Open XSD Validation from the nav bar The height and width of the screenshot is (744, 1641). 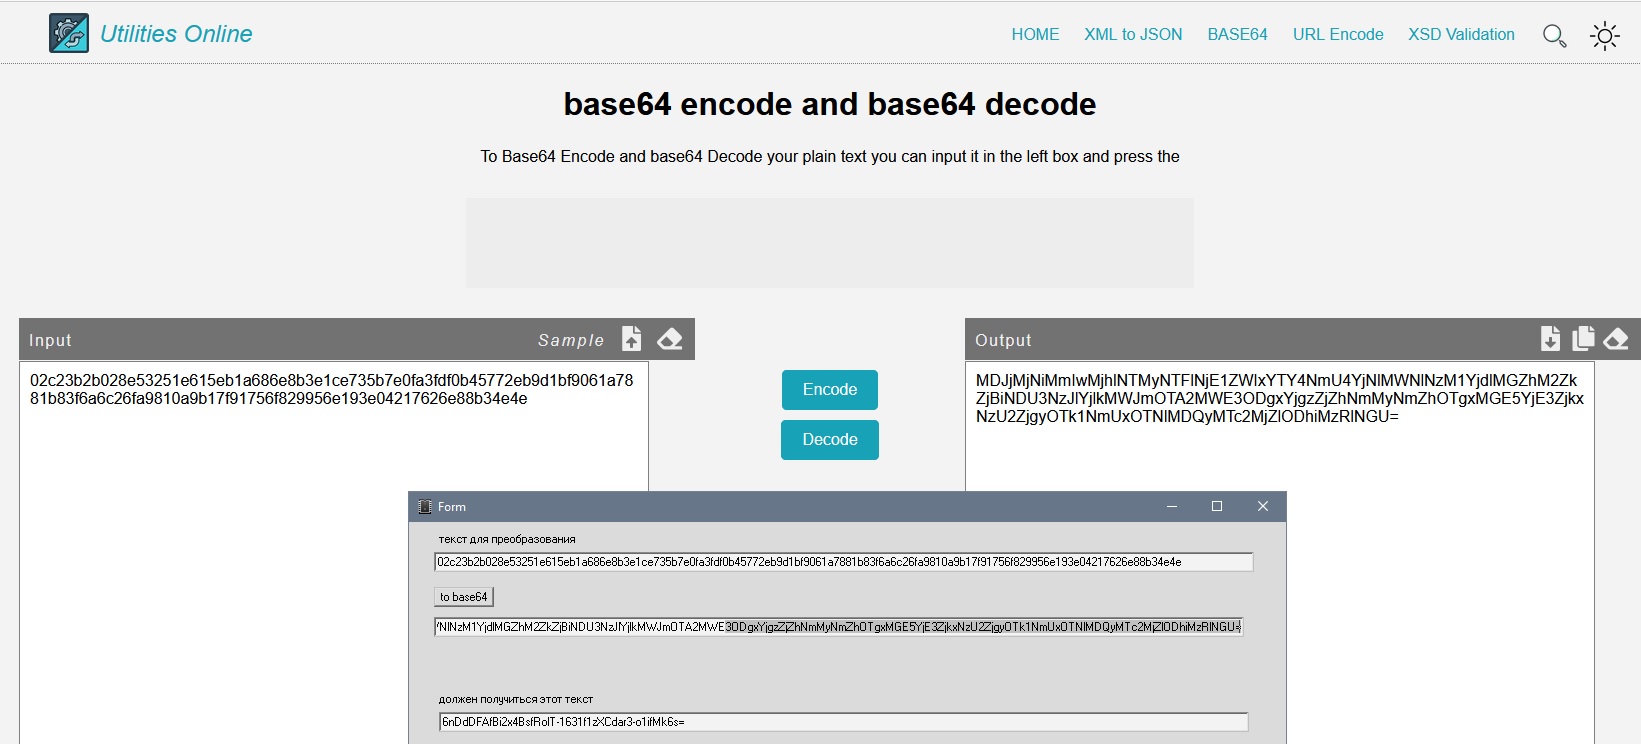point(1461,35)
